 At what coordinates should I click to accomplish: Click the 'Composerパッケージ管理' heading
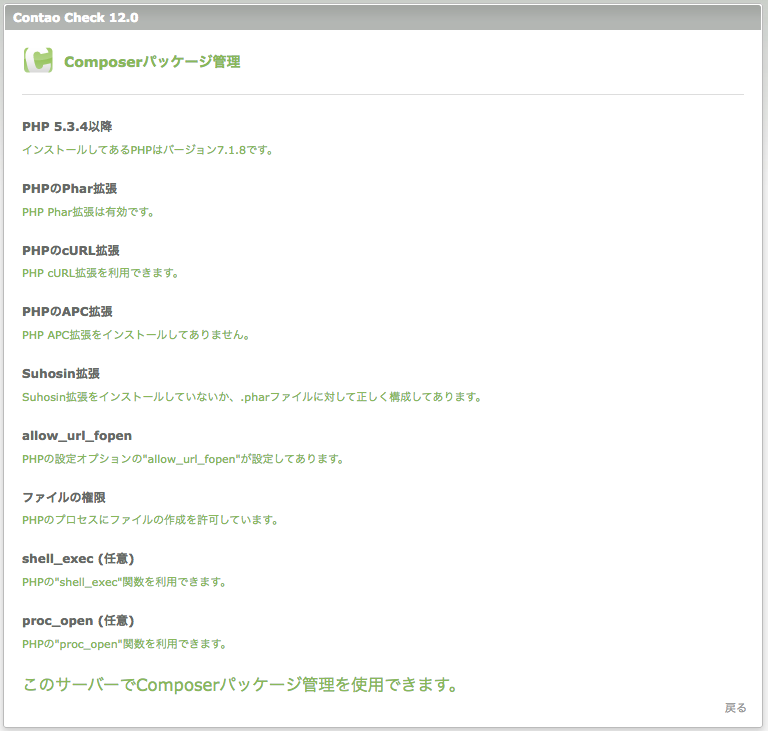[x=152, y=62]
